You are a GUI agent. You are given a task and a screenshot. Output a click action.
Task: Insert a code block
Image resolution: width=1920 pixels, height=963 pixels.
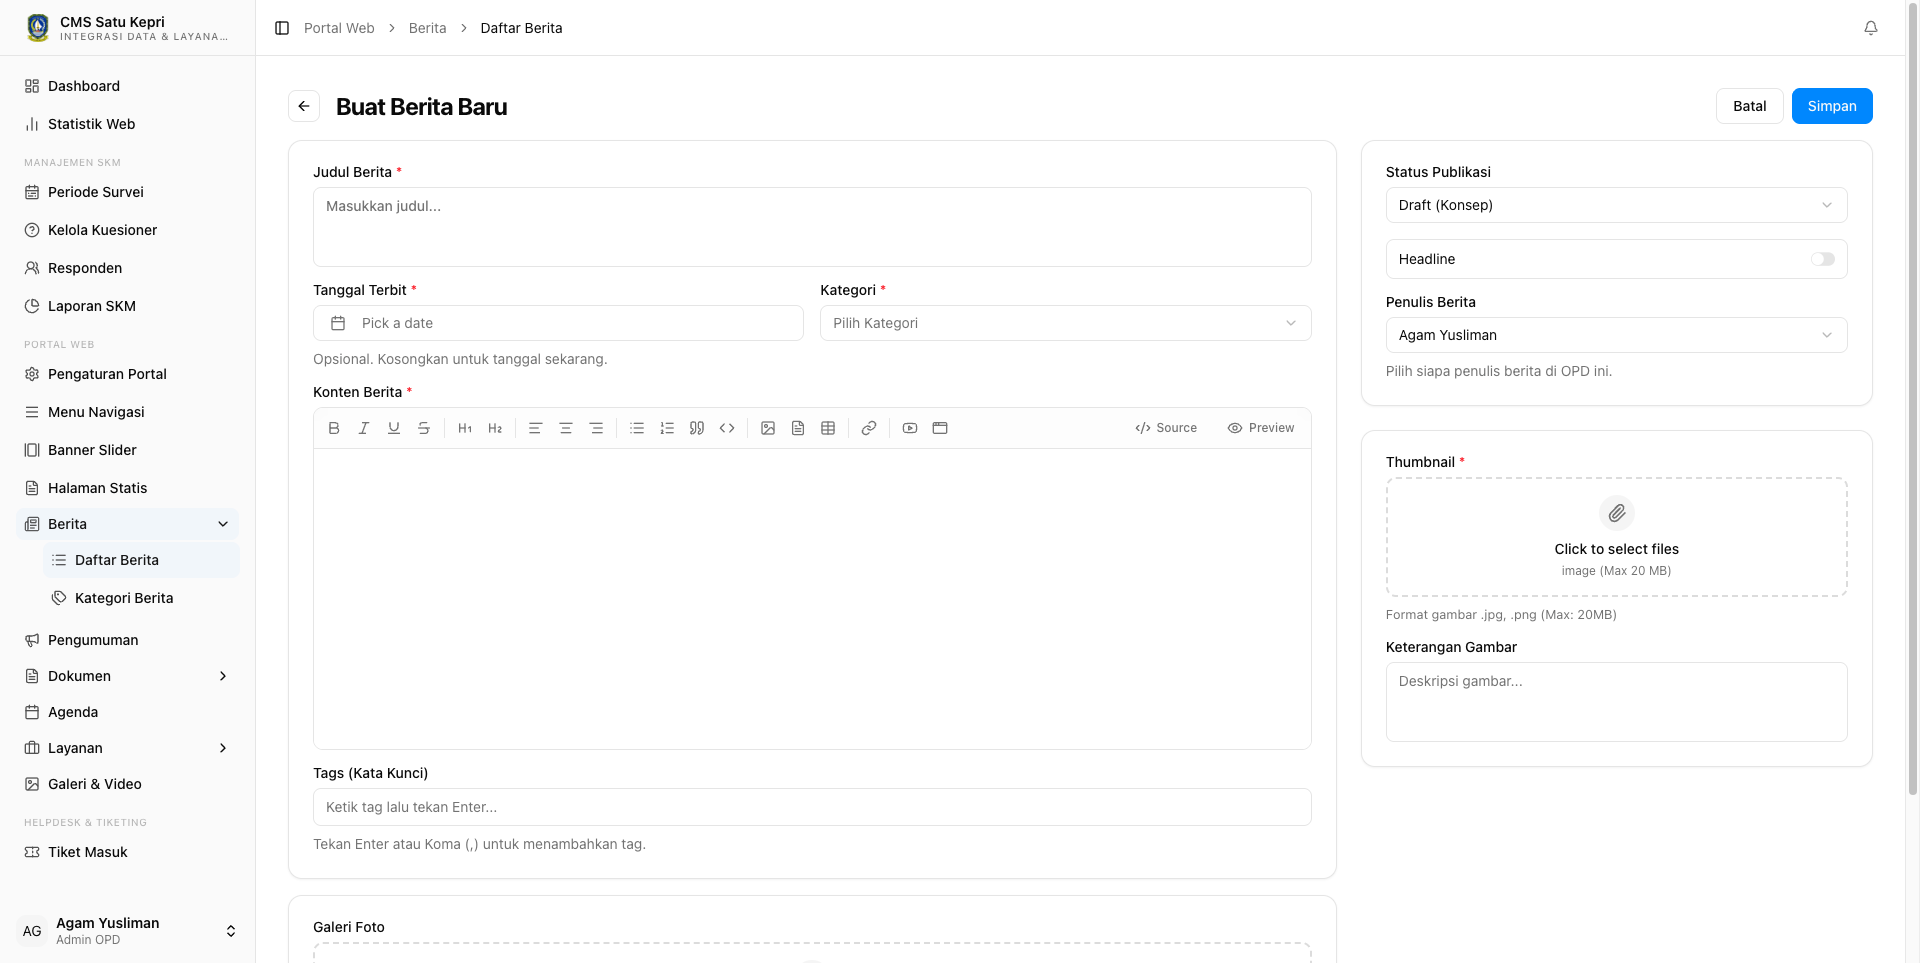[727, 428]
